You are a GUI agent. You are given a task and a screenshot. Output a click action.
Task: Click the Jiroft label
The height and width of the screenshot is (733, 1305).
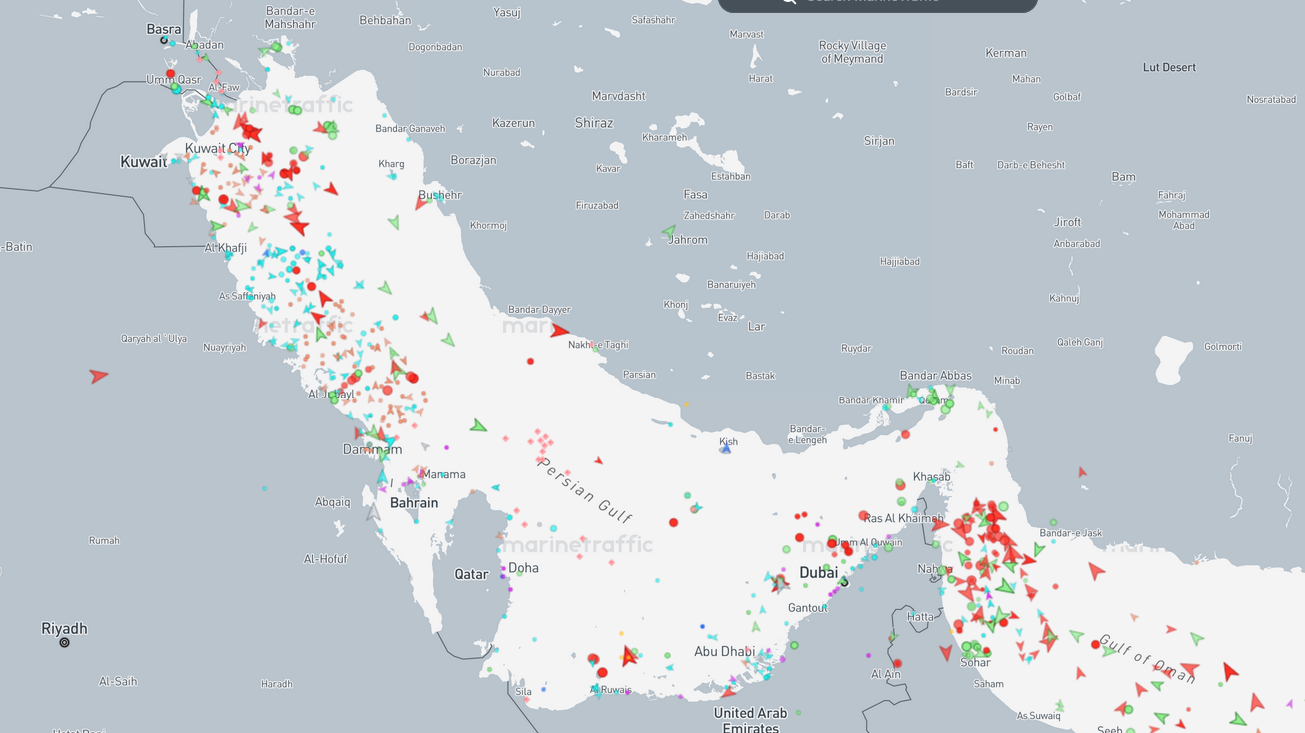pyautogui.click(x=1067, y=222)
